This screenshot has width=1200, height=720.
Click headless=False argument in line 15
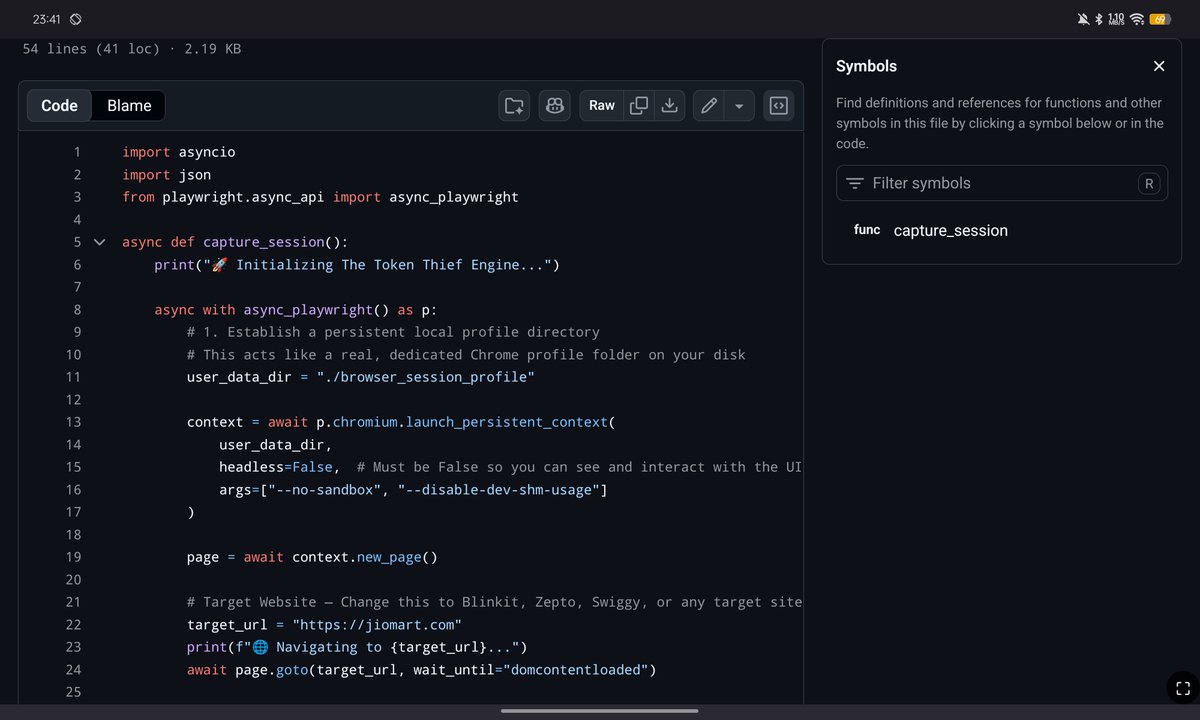tap(276, 467)
